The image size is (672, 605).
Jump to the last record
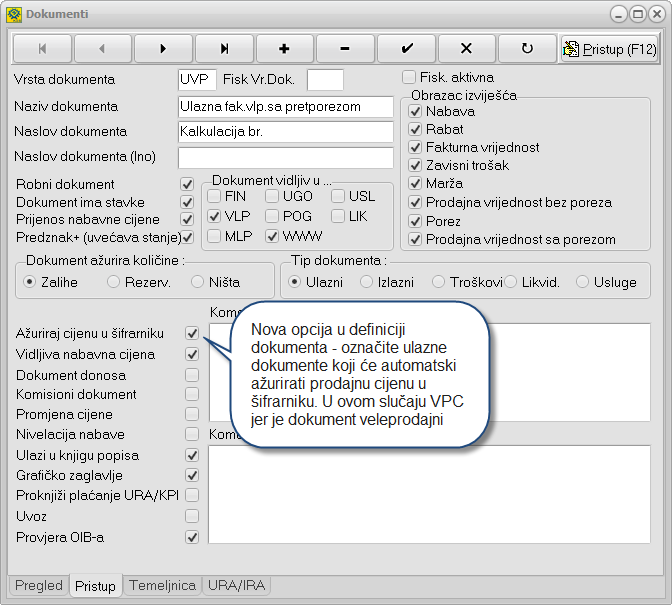click(224, 48)
